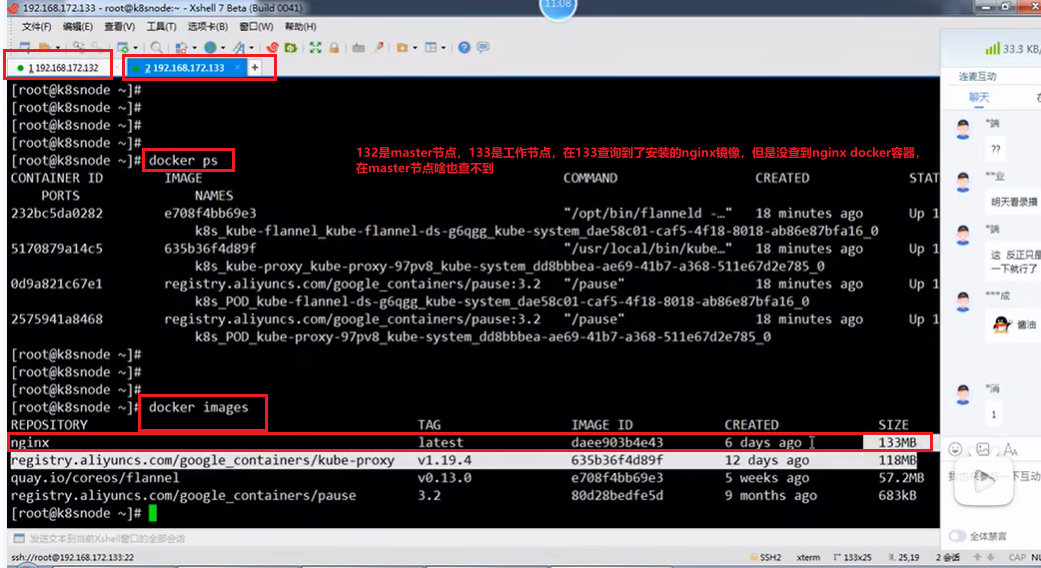Click the xterm status bar entry
1041x568 pixels.
pyautogui.click(x=808, y=557)
